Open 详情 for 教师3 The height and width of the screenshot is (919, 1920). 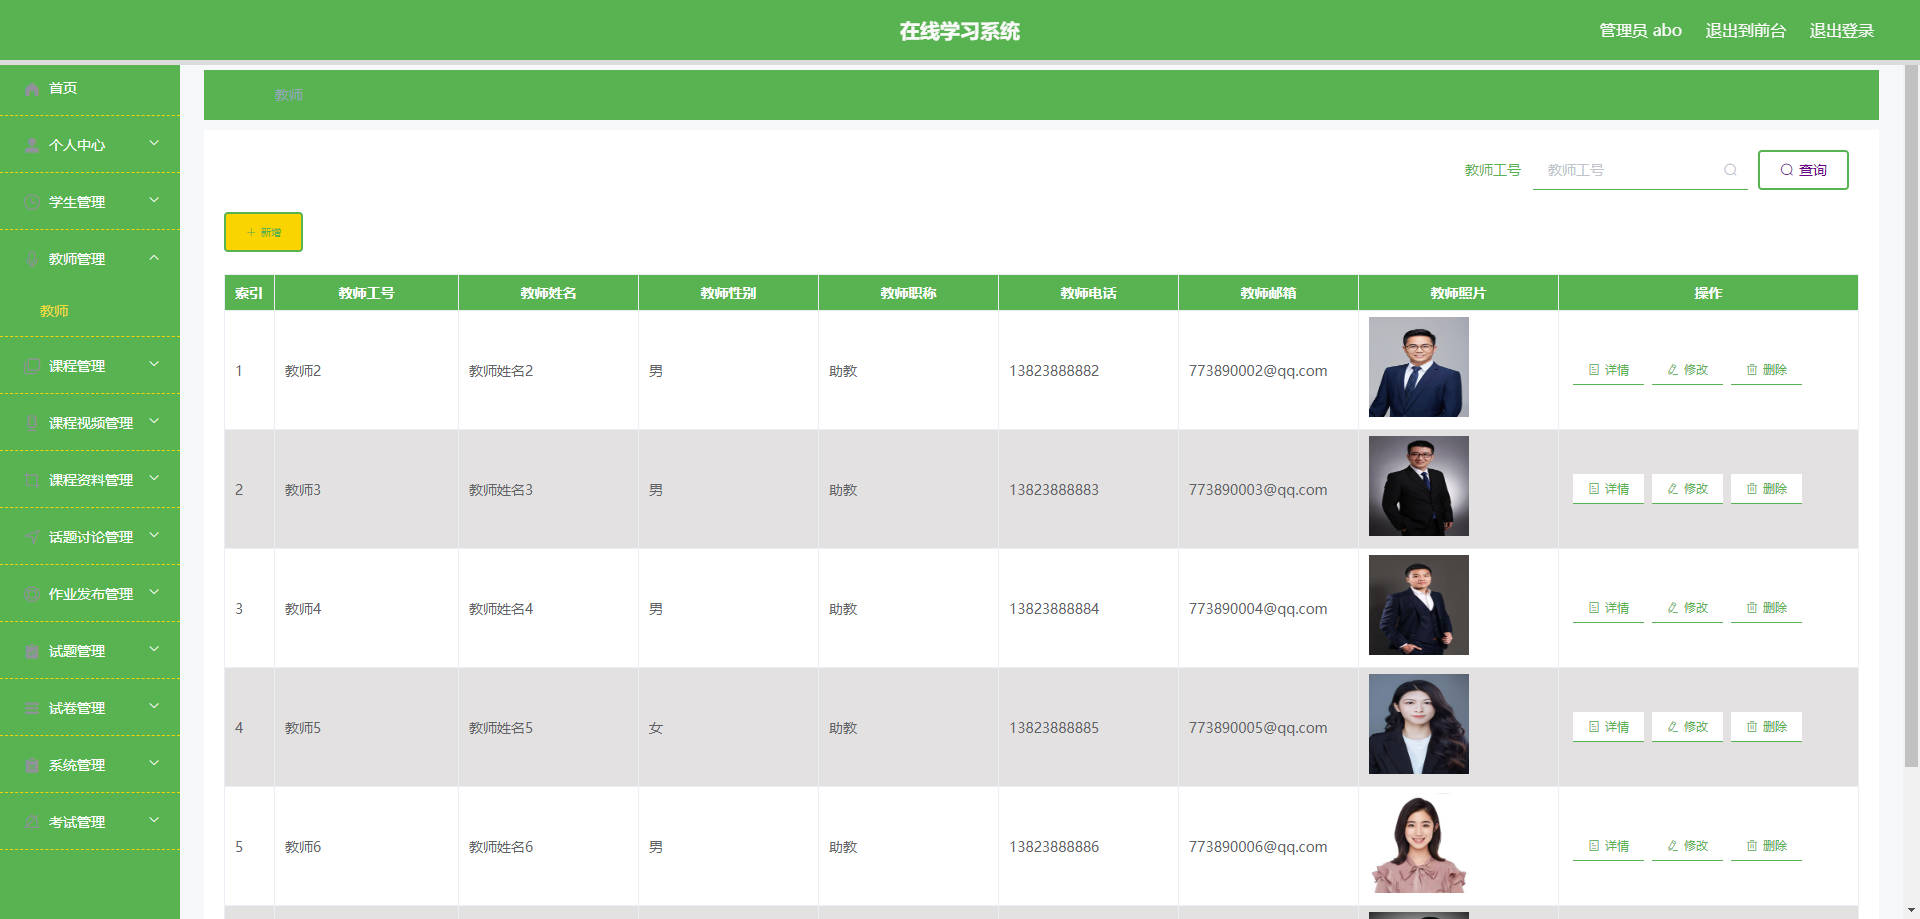(x=1608, y=489)
